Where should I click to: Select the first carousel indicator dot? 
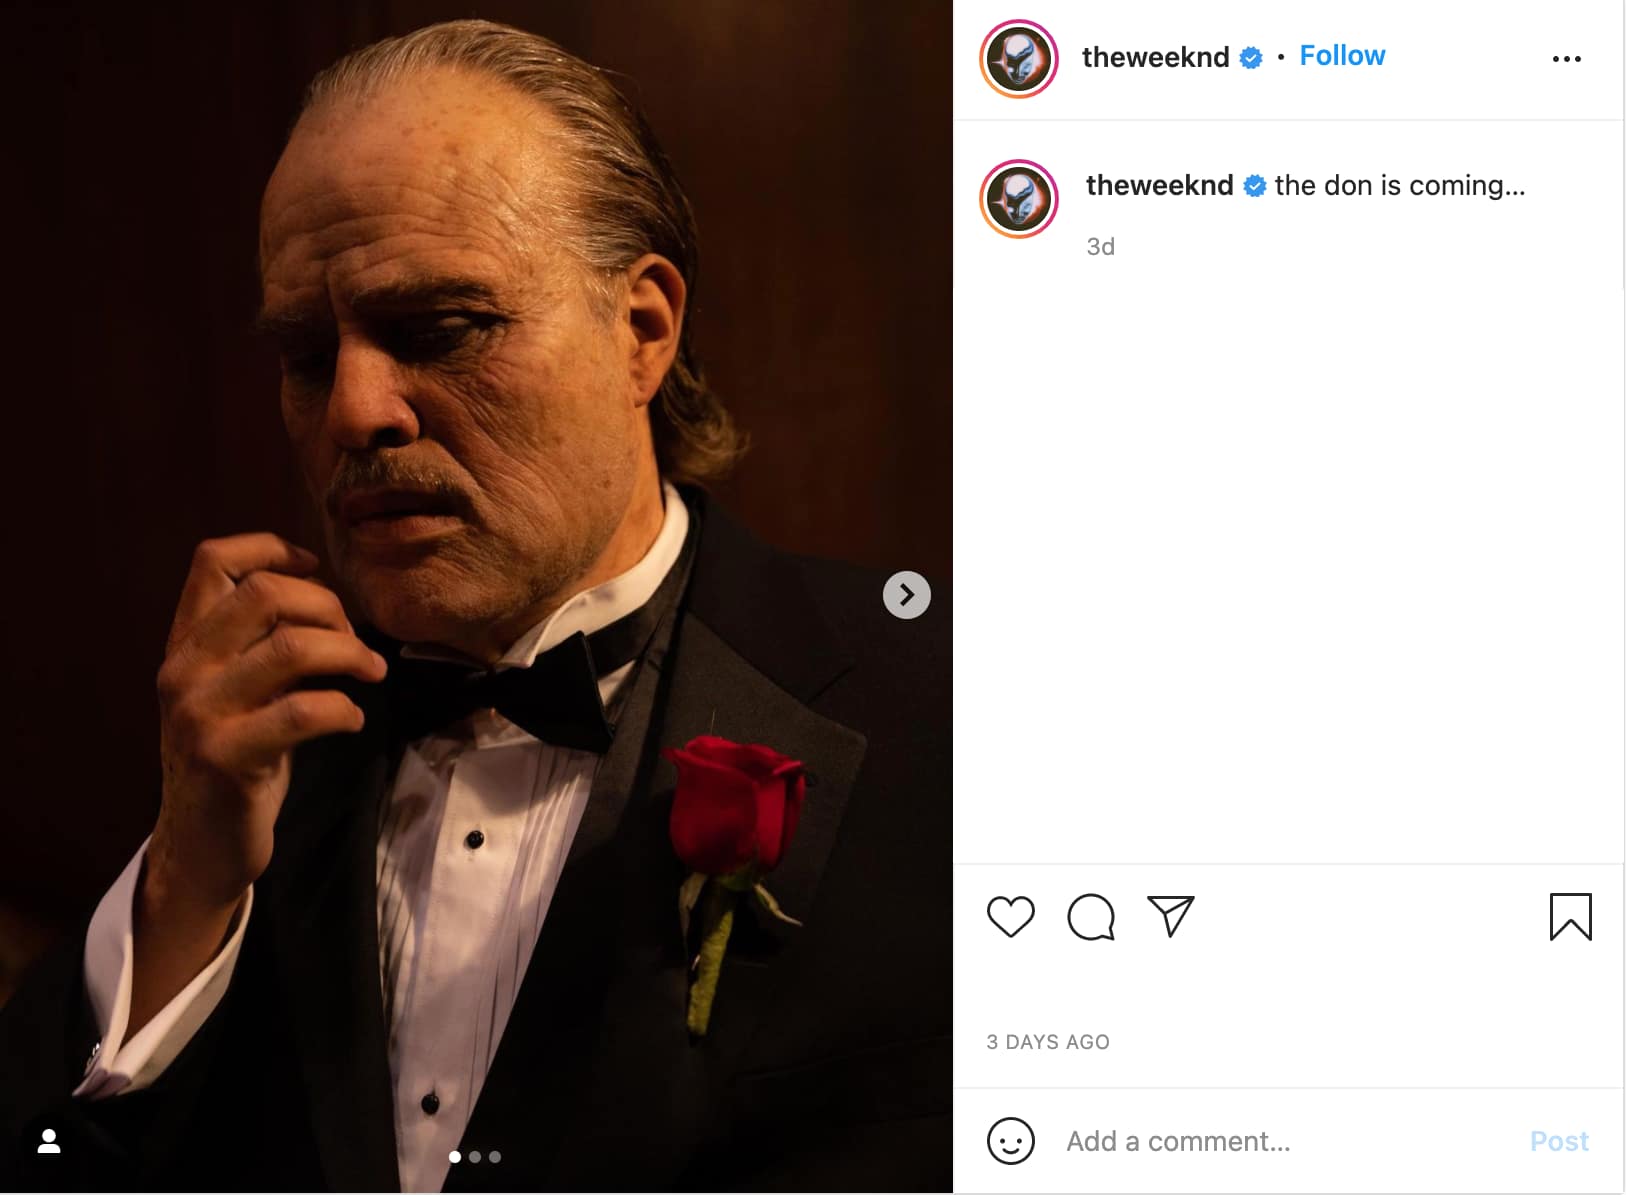tap(456, 1156)
